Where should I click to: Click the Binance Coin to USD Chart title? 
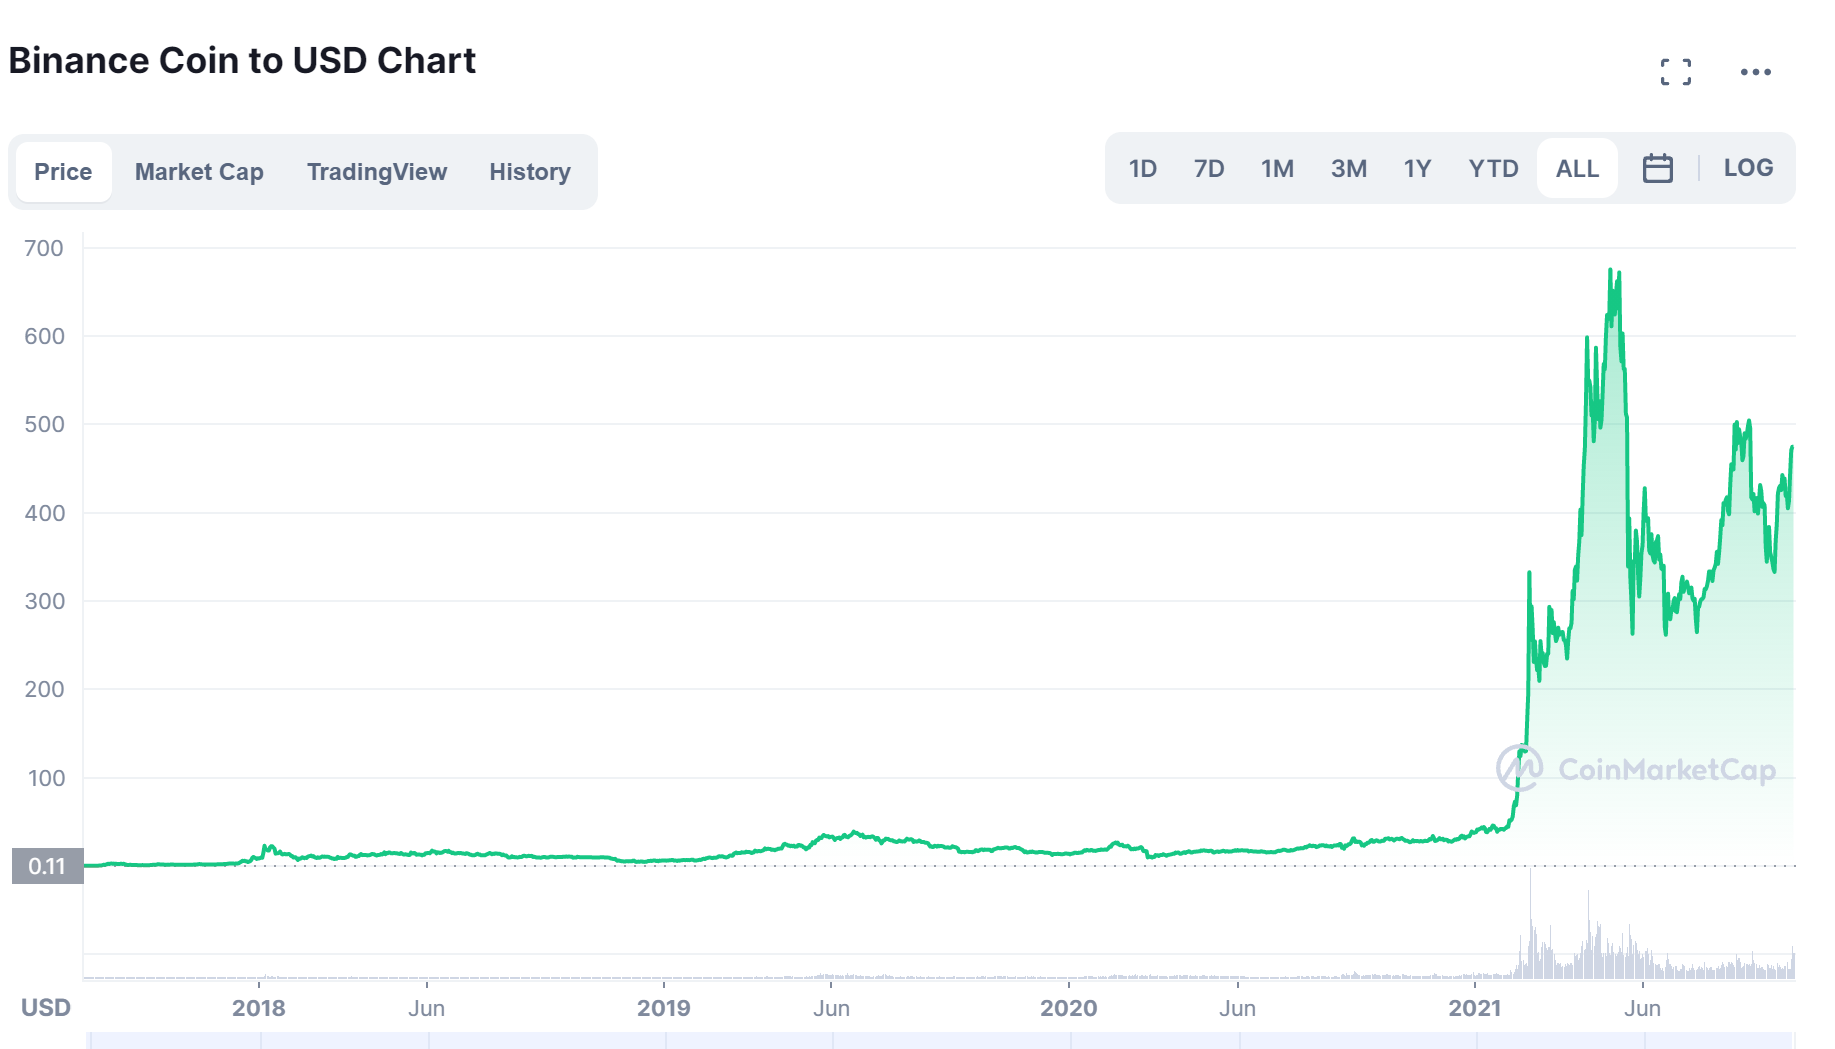[x=242, y=60]
